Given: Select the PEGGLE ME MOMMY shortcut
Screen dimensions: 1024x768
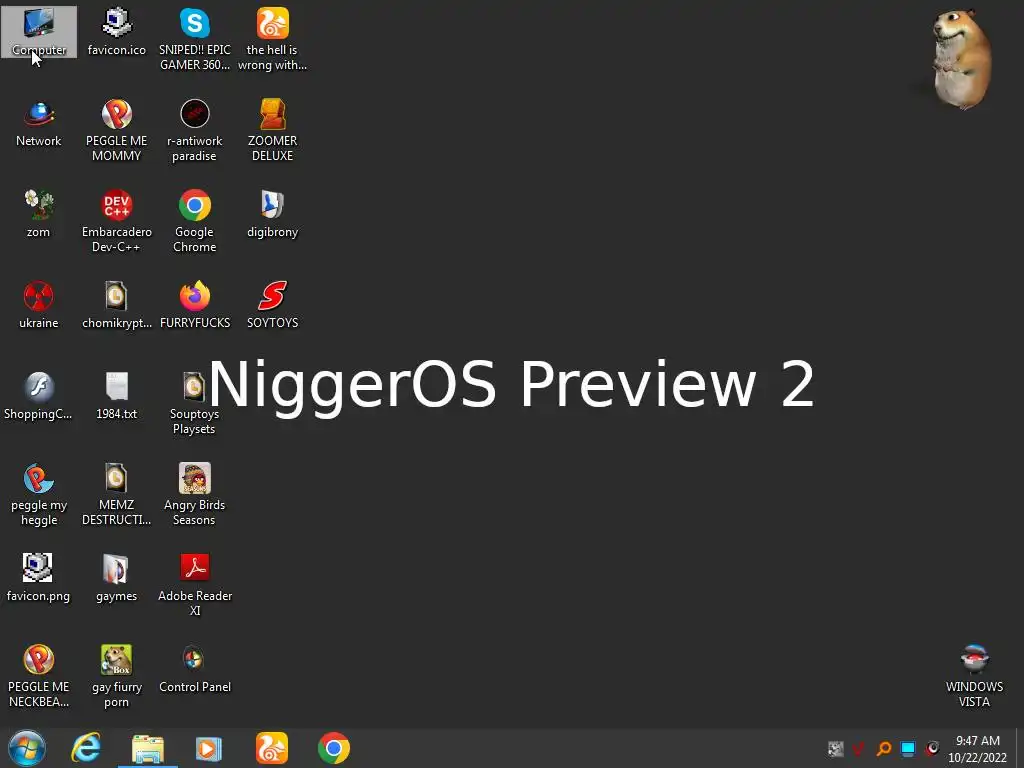Looking at the screenshot, I should coord(116,131).
